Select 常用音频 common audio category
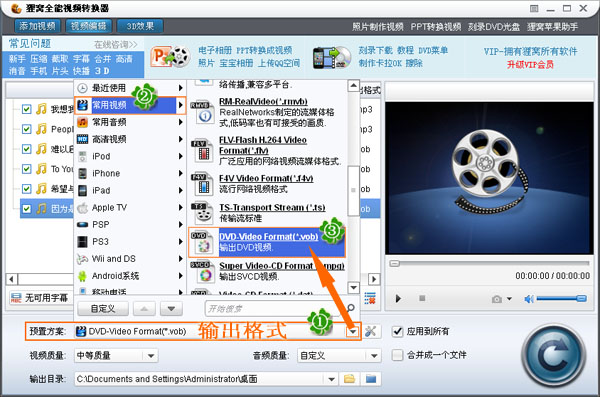This screenshot has height=397, width=600. (130, 122)
